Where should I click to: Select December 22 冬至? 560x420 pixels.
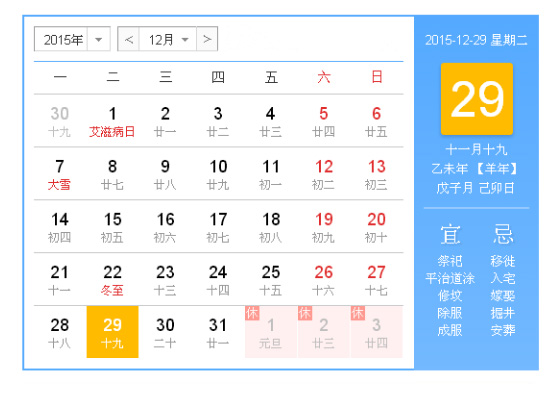coord(112,279)
